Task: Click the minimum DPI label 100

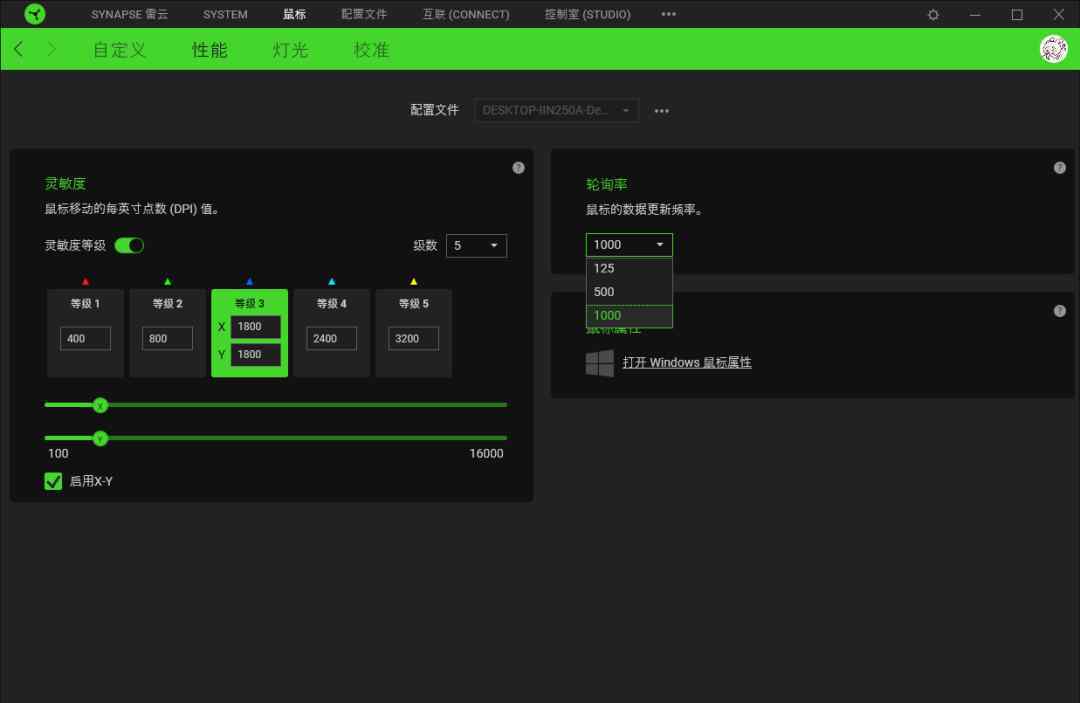Action: coord(58,454)
